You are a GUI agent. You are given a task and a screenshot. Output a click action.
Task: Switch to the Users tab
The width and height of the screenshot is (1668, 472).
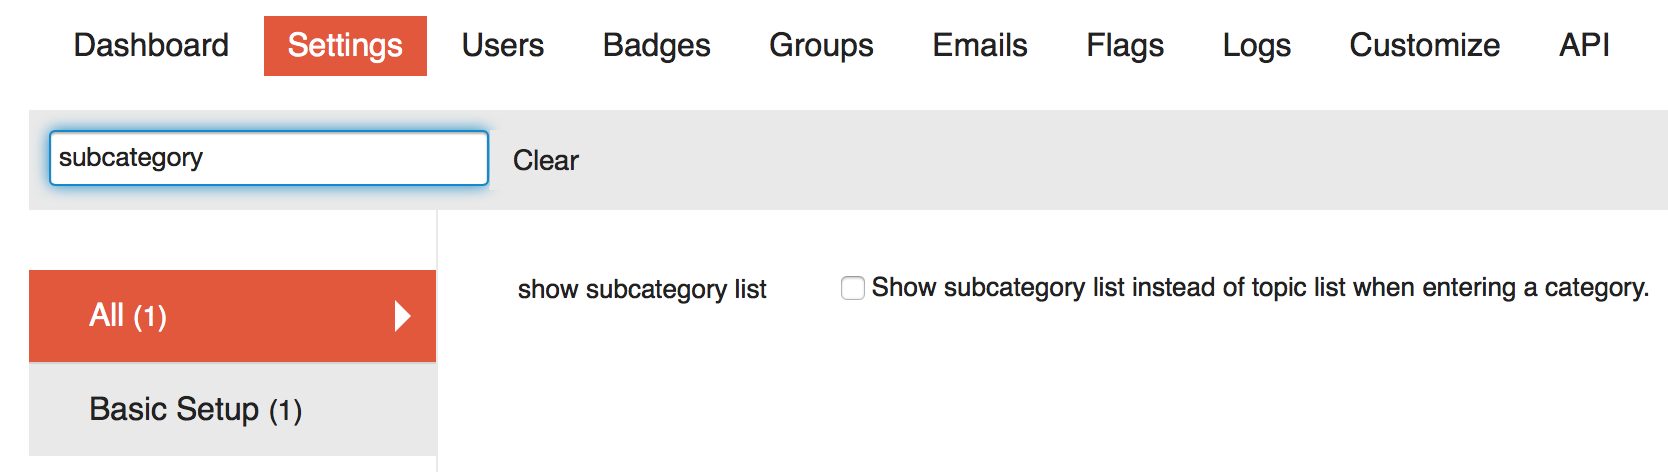point(503,46)
